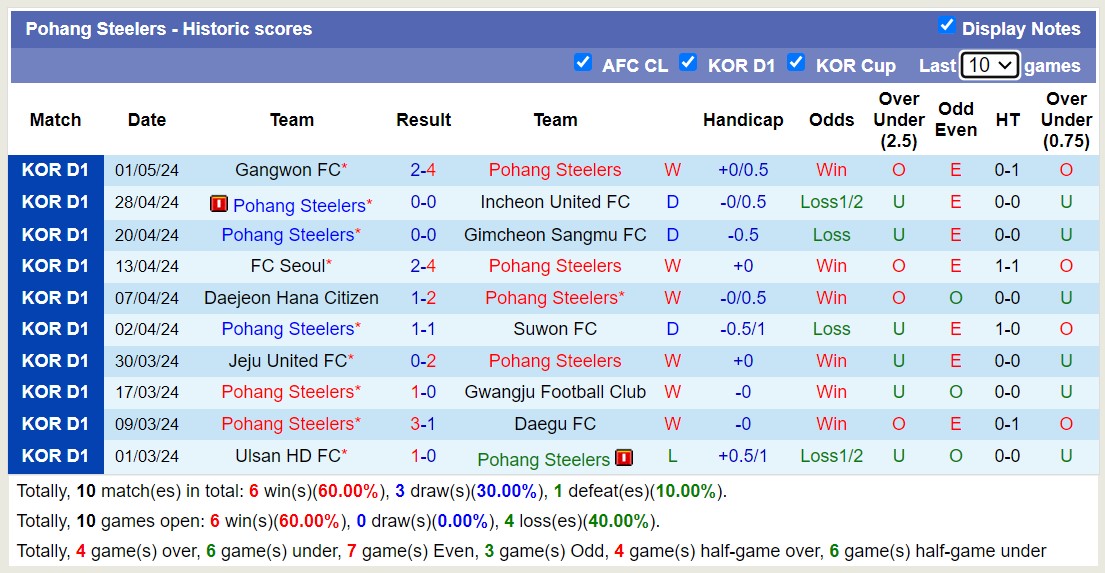1105x573 pixels.
Task: Click the 3-1 result against Daegu FC
Action: (x=423, y=424)
